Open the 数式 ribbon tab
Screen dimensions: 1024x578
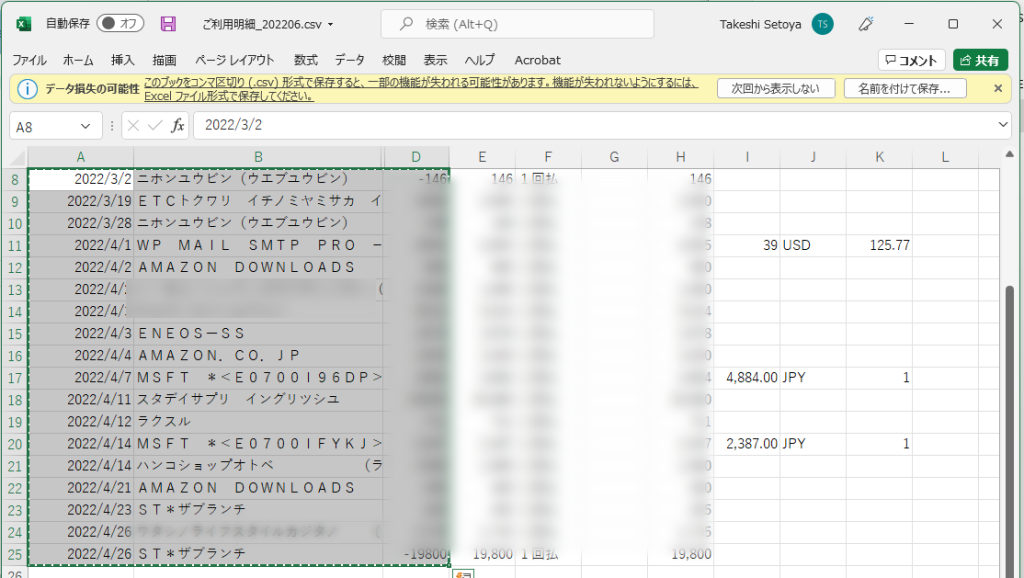point(306,60)
